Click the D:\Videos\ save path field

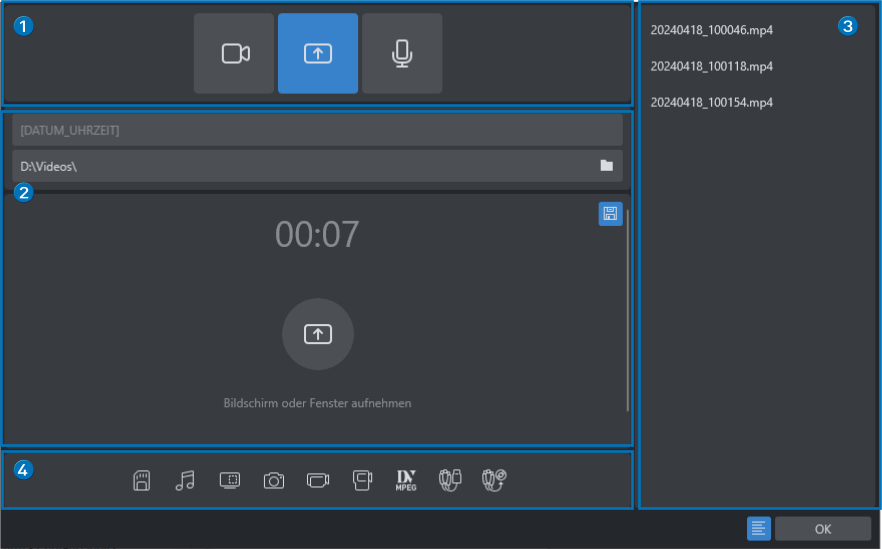[300, 166]
